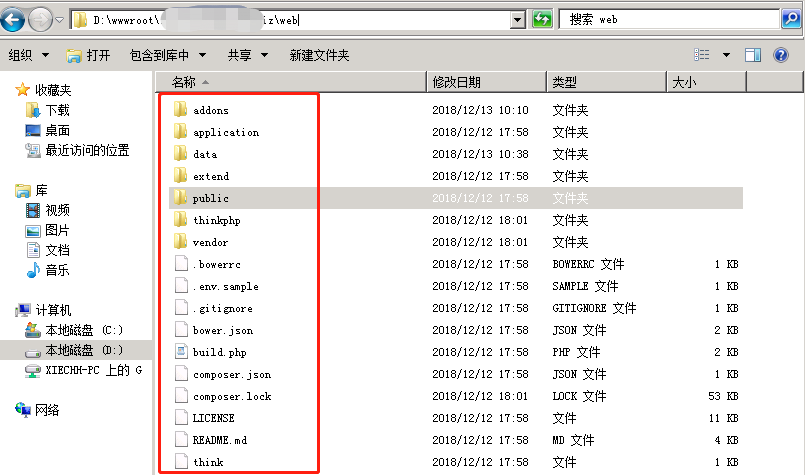Image resolution: width=805 pixels, height=475 pixels.
Task: Click the back navigation arrow button
Action: (14, 19)
